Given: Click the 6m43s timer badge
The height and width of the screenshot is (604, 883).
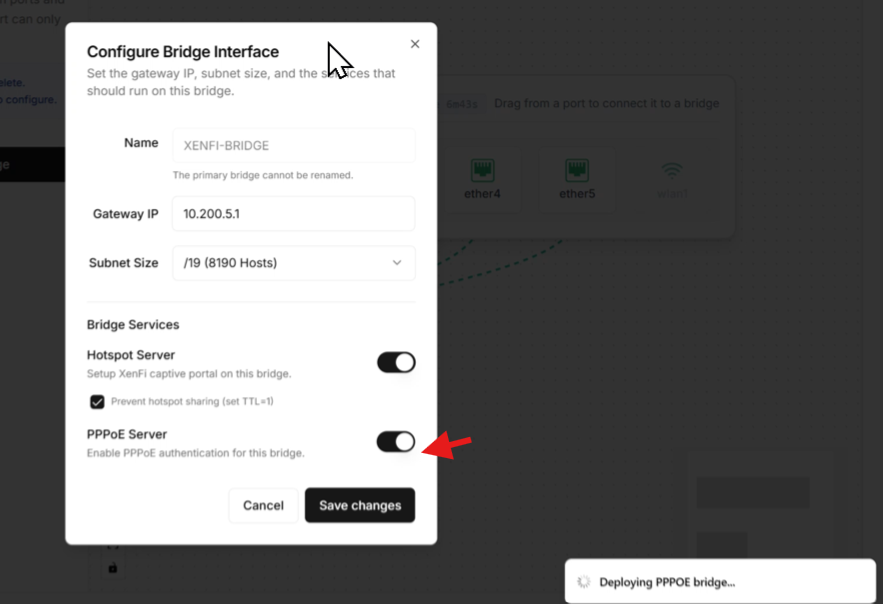Looking at the screenshot, I should click(462, 104).
